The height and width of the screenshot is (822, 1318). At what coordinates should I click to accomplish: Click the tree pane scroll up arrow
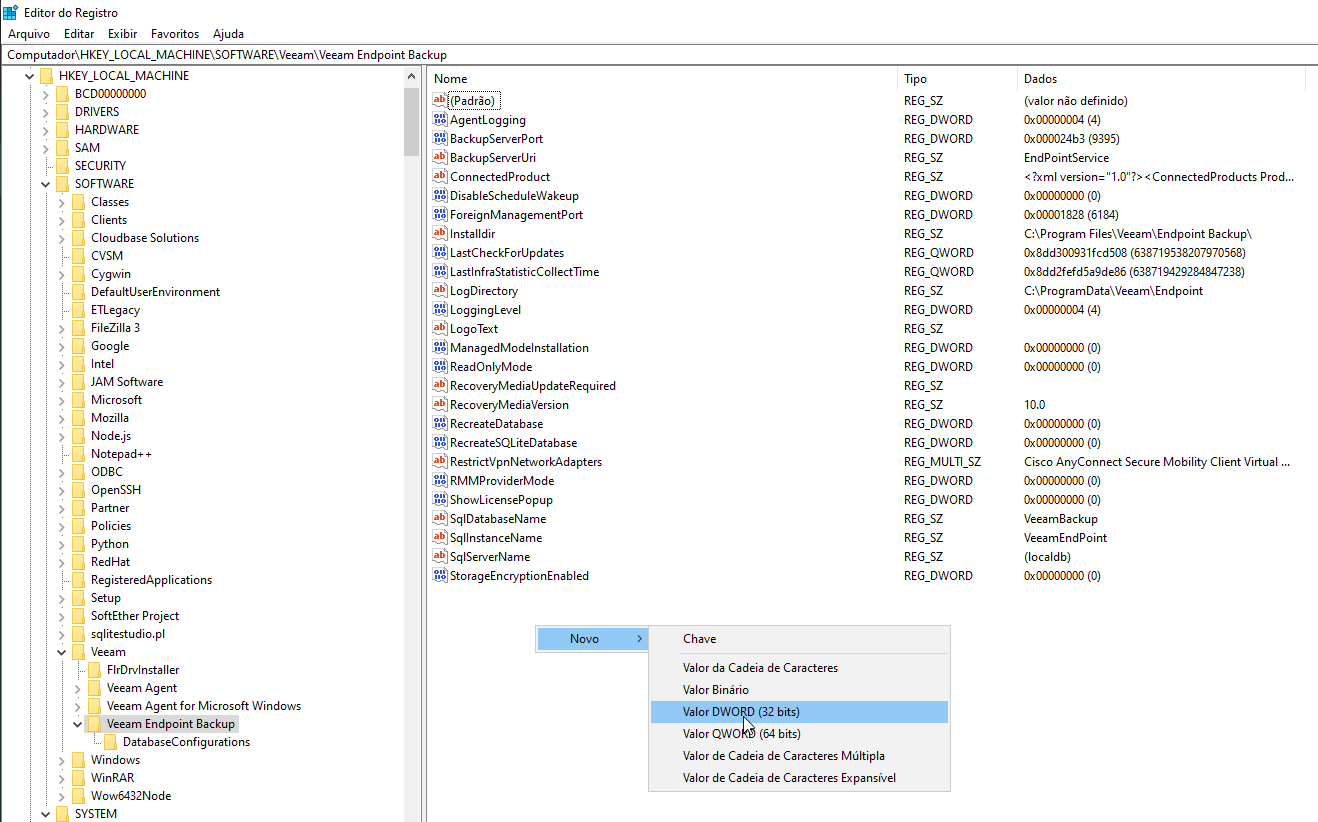coord(412,77)
